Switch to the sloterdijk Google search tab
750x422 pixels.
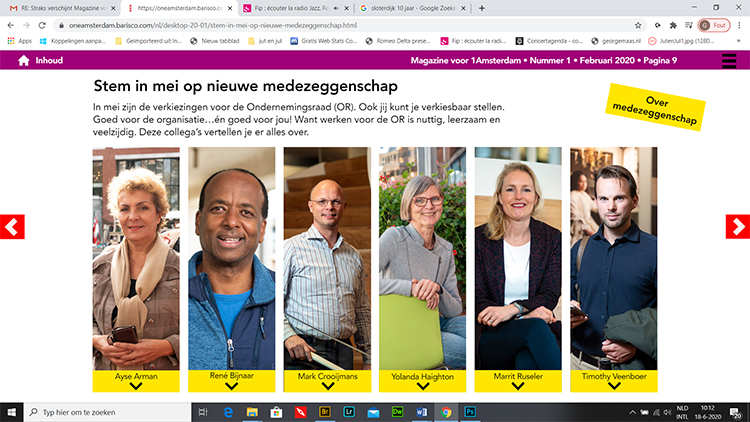point(412,8)
